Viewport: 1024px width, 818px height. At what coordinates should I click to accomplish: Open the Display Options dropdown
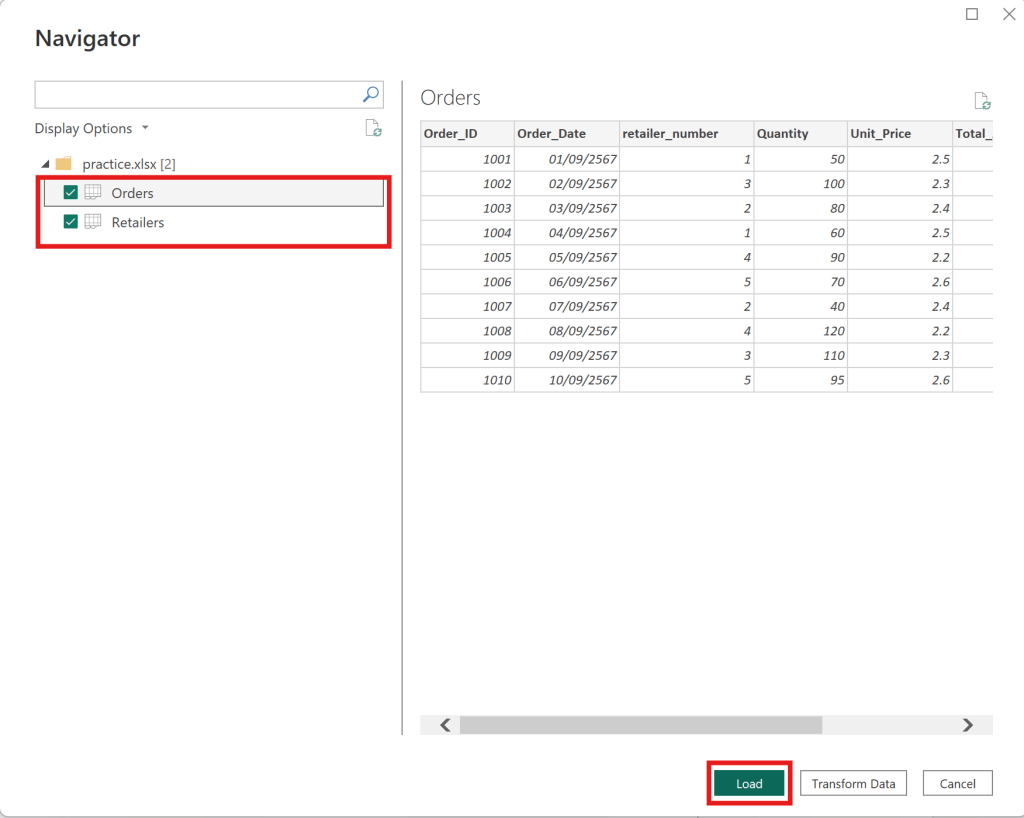coord(91,129)
